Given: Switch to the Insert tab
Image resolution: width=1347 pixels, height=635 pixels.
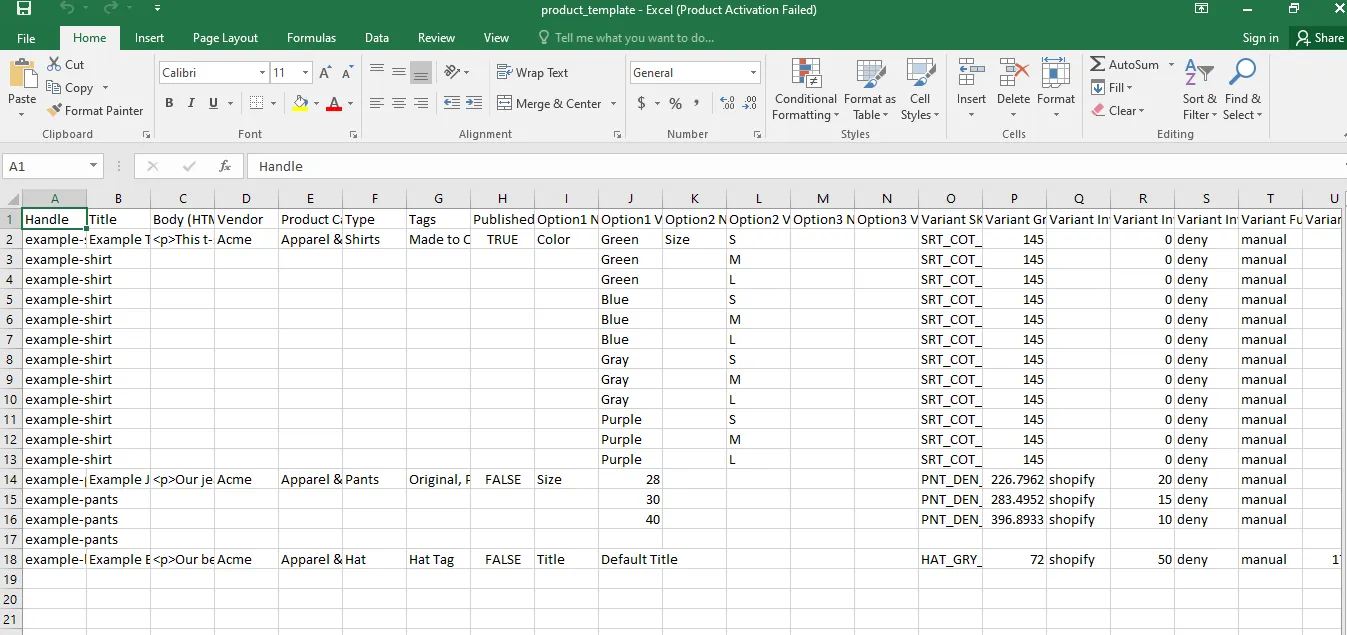Looking at the screenshot, I should 150,38.
